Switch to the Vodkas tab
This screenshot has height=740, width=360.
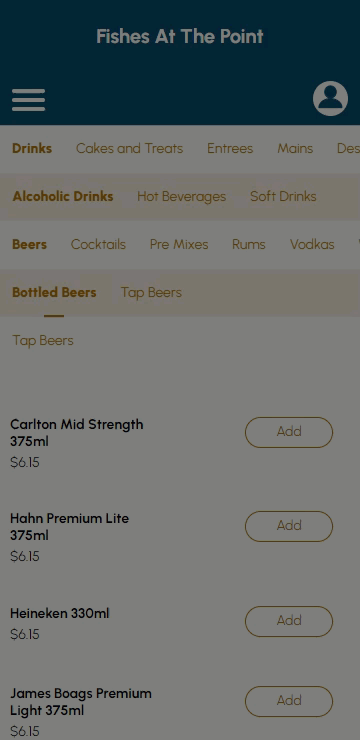[x=312, y=244]
